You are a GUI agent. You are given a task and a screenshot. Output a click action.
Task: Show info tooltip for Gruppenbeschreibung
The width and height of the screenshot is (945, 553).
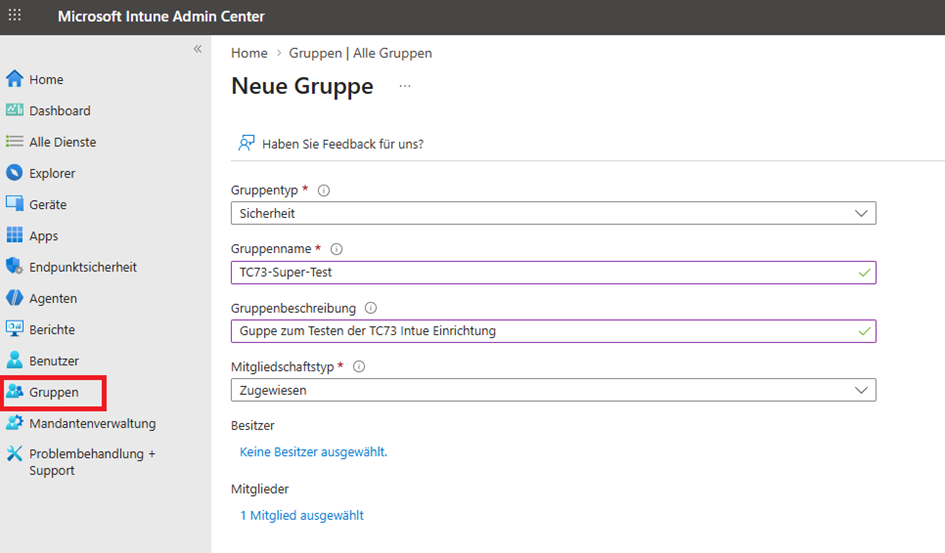[371, 308]
